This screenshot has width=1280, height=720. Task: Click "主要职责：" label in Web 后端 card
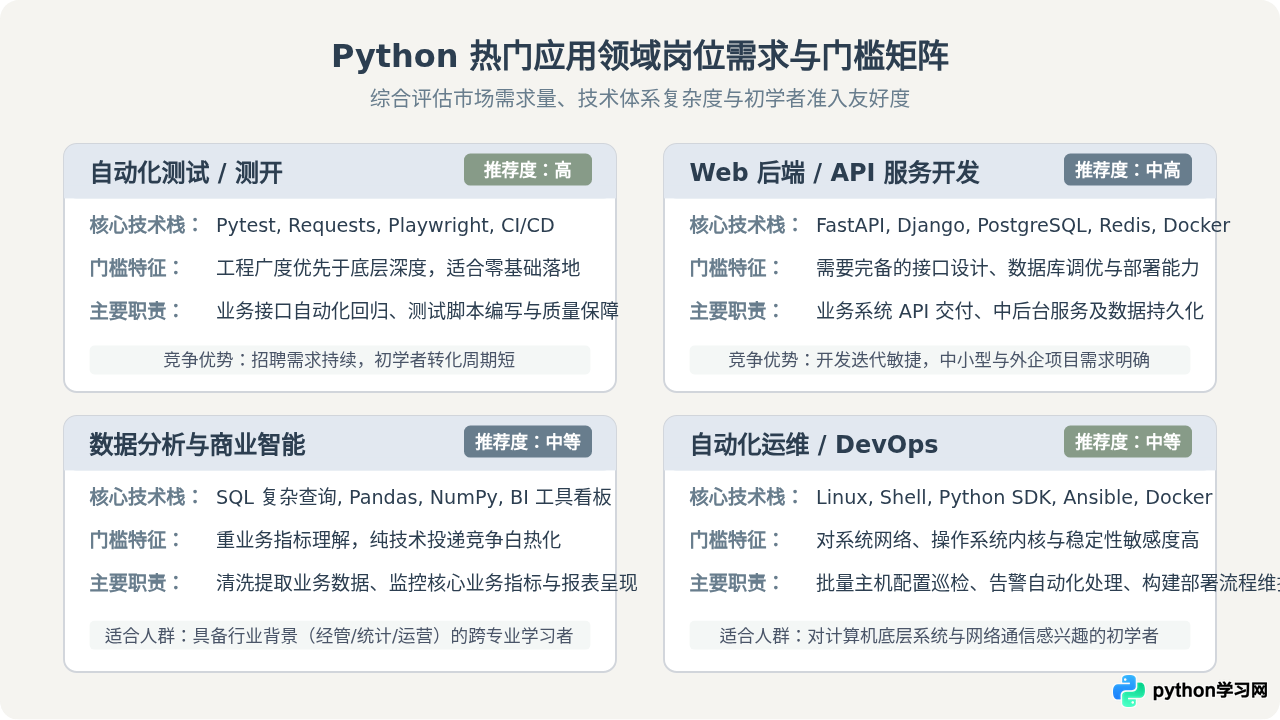(x=737, y=311)
